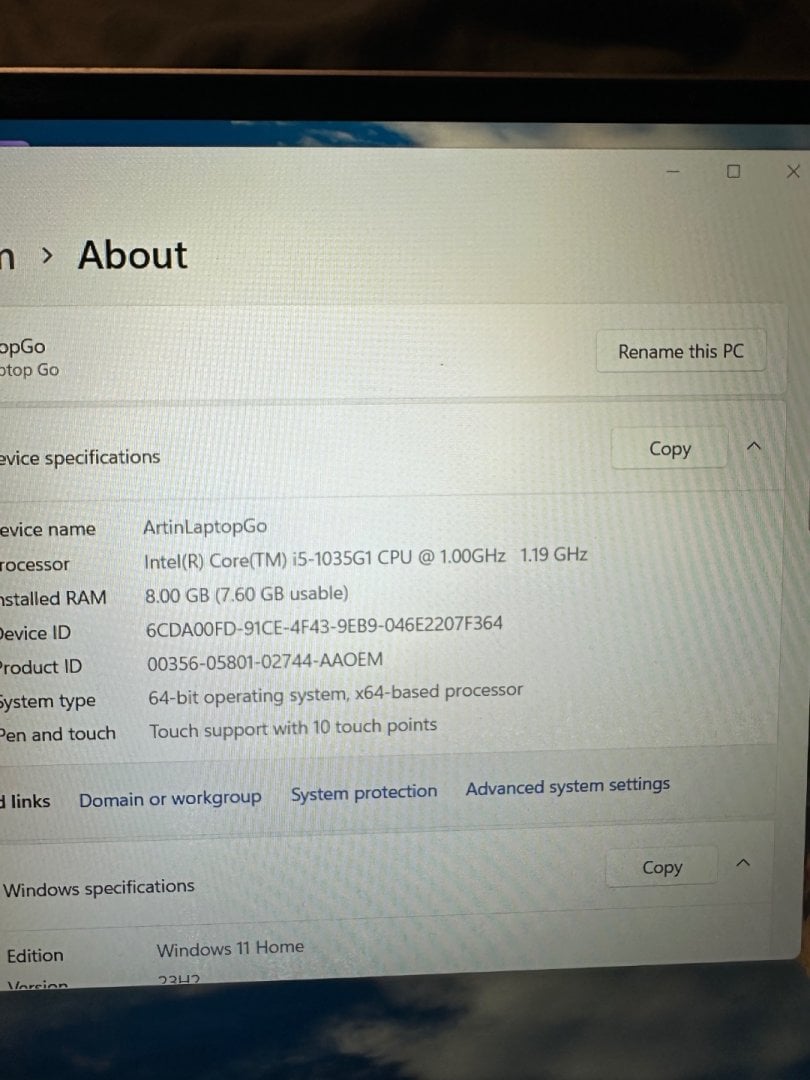The height and width of the screenshot is (1080, 810).
Task: Collapse the Device specifications section
Action: (x=754, y=446)
